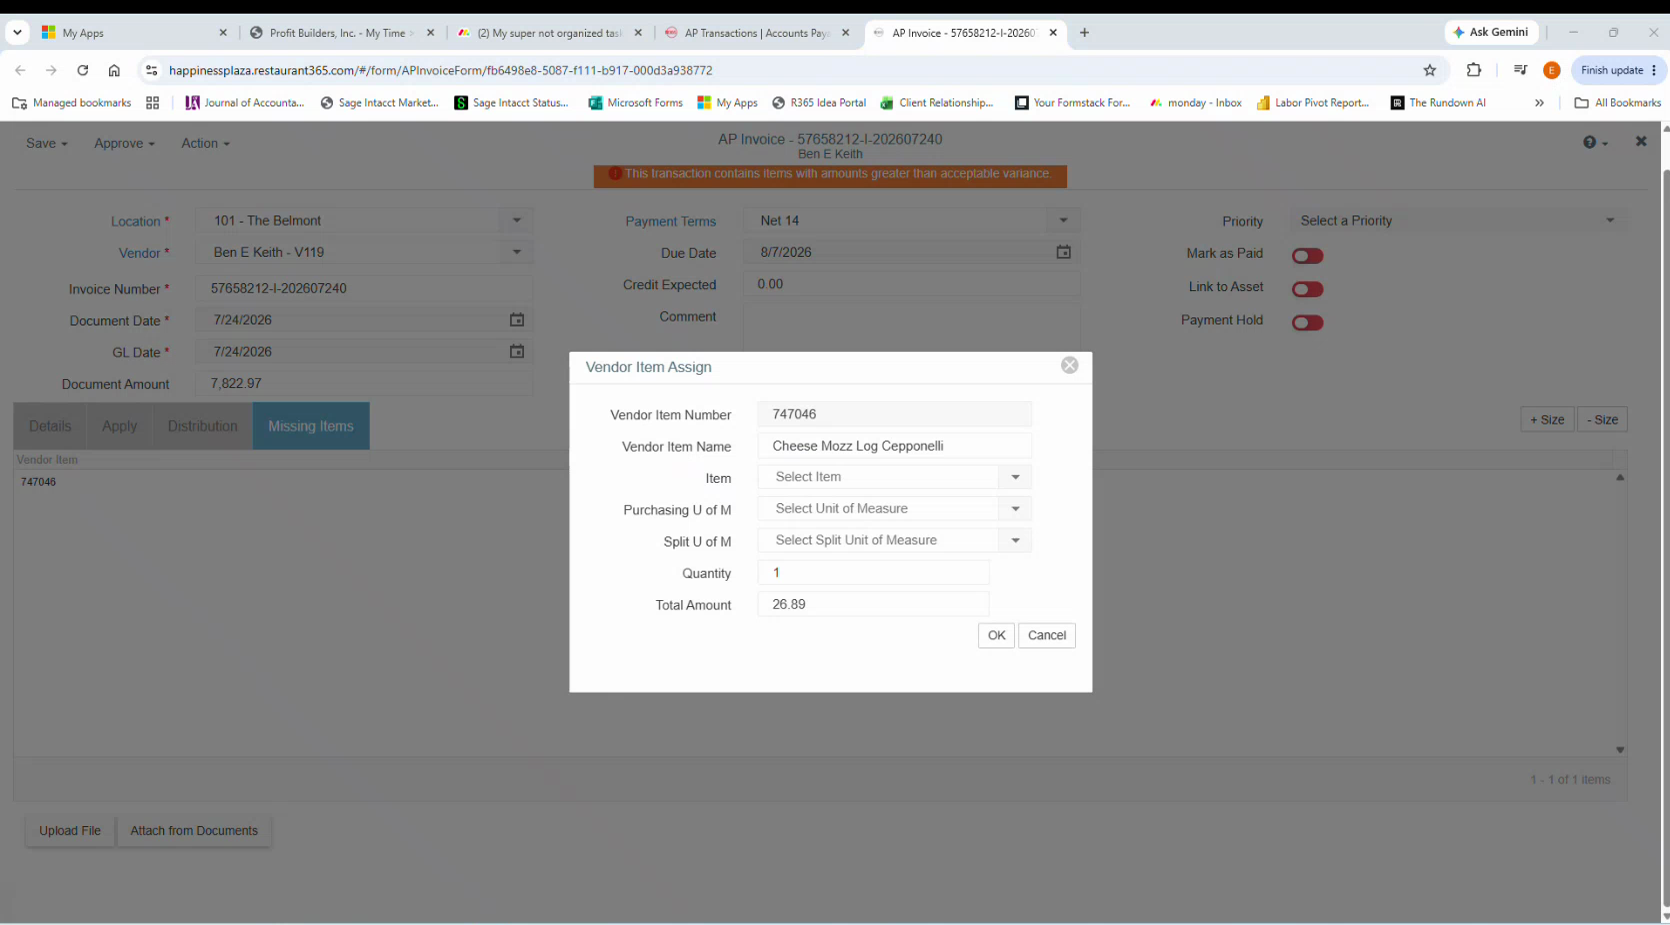Toggle Link to Asset switch
This screenshot has width=1670, height=925.
click(1307, 289)
